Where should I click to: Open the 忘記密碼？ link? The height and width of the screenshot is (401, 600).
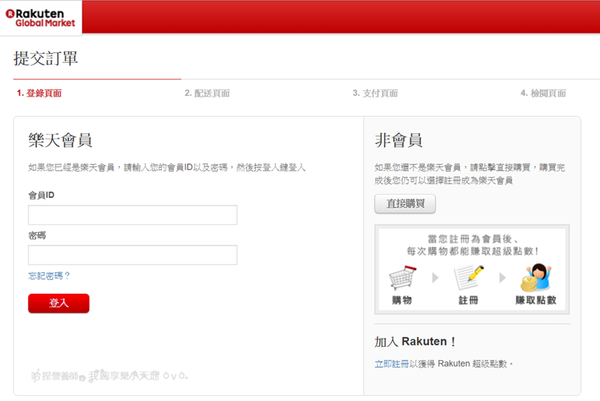49,275
